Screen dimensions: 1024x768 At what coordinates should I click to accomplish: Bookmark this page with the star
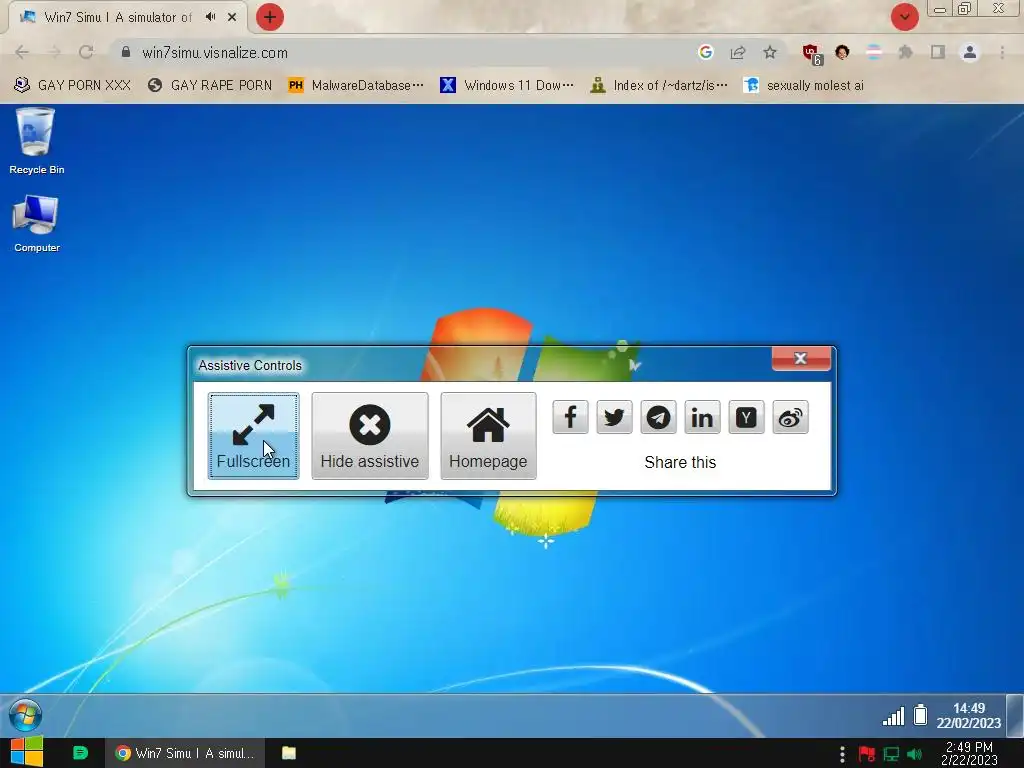[x=770, y=52]
